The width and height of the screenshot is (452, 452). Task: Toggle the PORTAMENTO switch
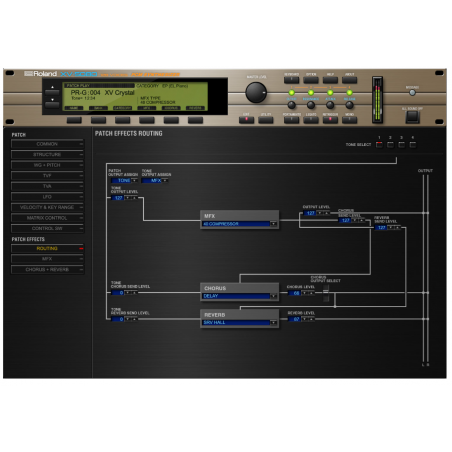click(291, 120)
